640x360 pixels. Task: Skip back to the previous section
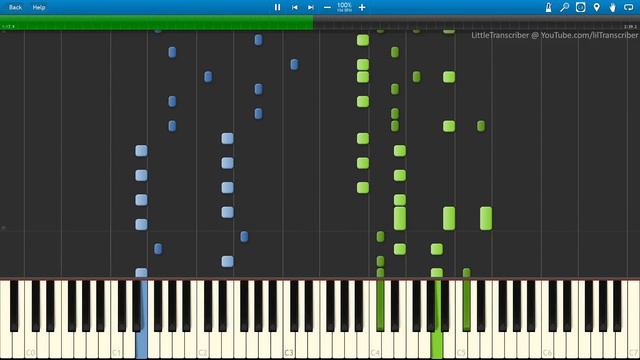pyautogui.click(x=294, y=7)
